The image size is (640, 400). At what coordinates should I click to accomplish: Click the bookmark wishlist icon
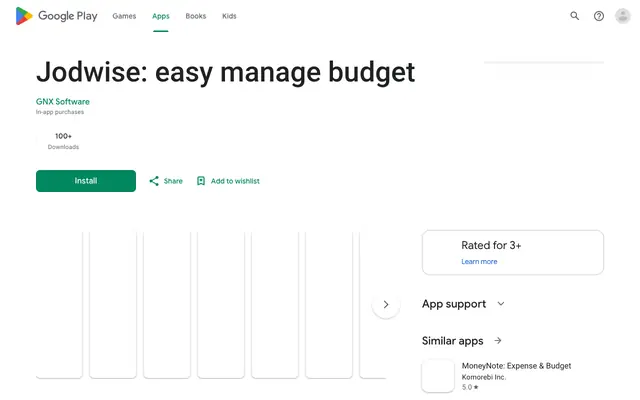(x=201, y=181)
